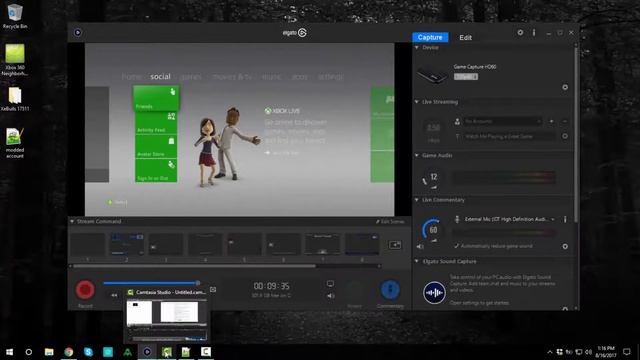Open the Xbox 360 Neighborhood desktop icon
Image resolution: width=640 pixels, height=360 pixels.
(15, 60)
